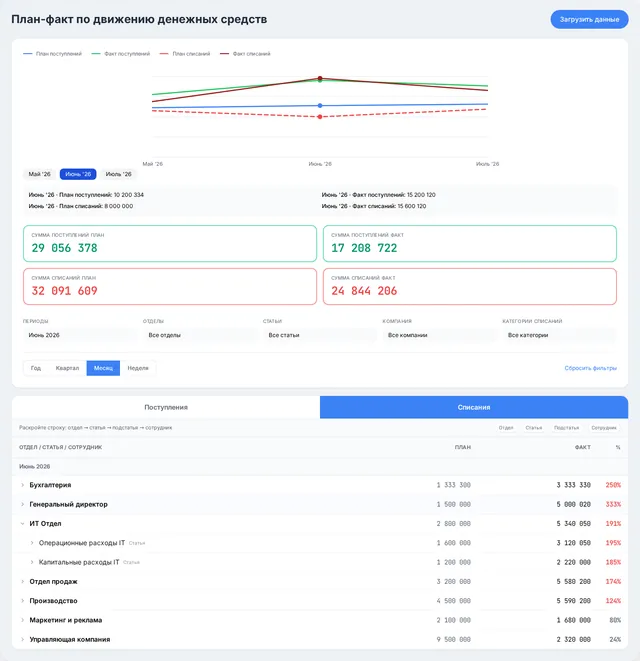Expand the Отдел продаж row
This screenshot has height=661, width=640.
click(x=23, y=582)
